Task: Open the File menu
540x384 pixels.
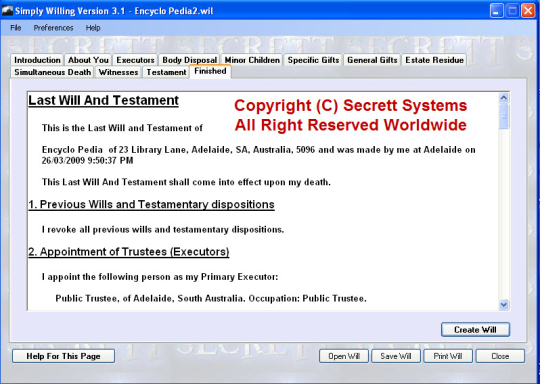Action: coord(15,28)
